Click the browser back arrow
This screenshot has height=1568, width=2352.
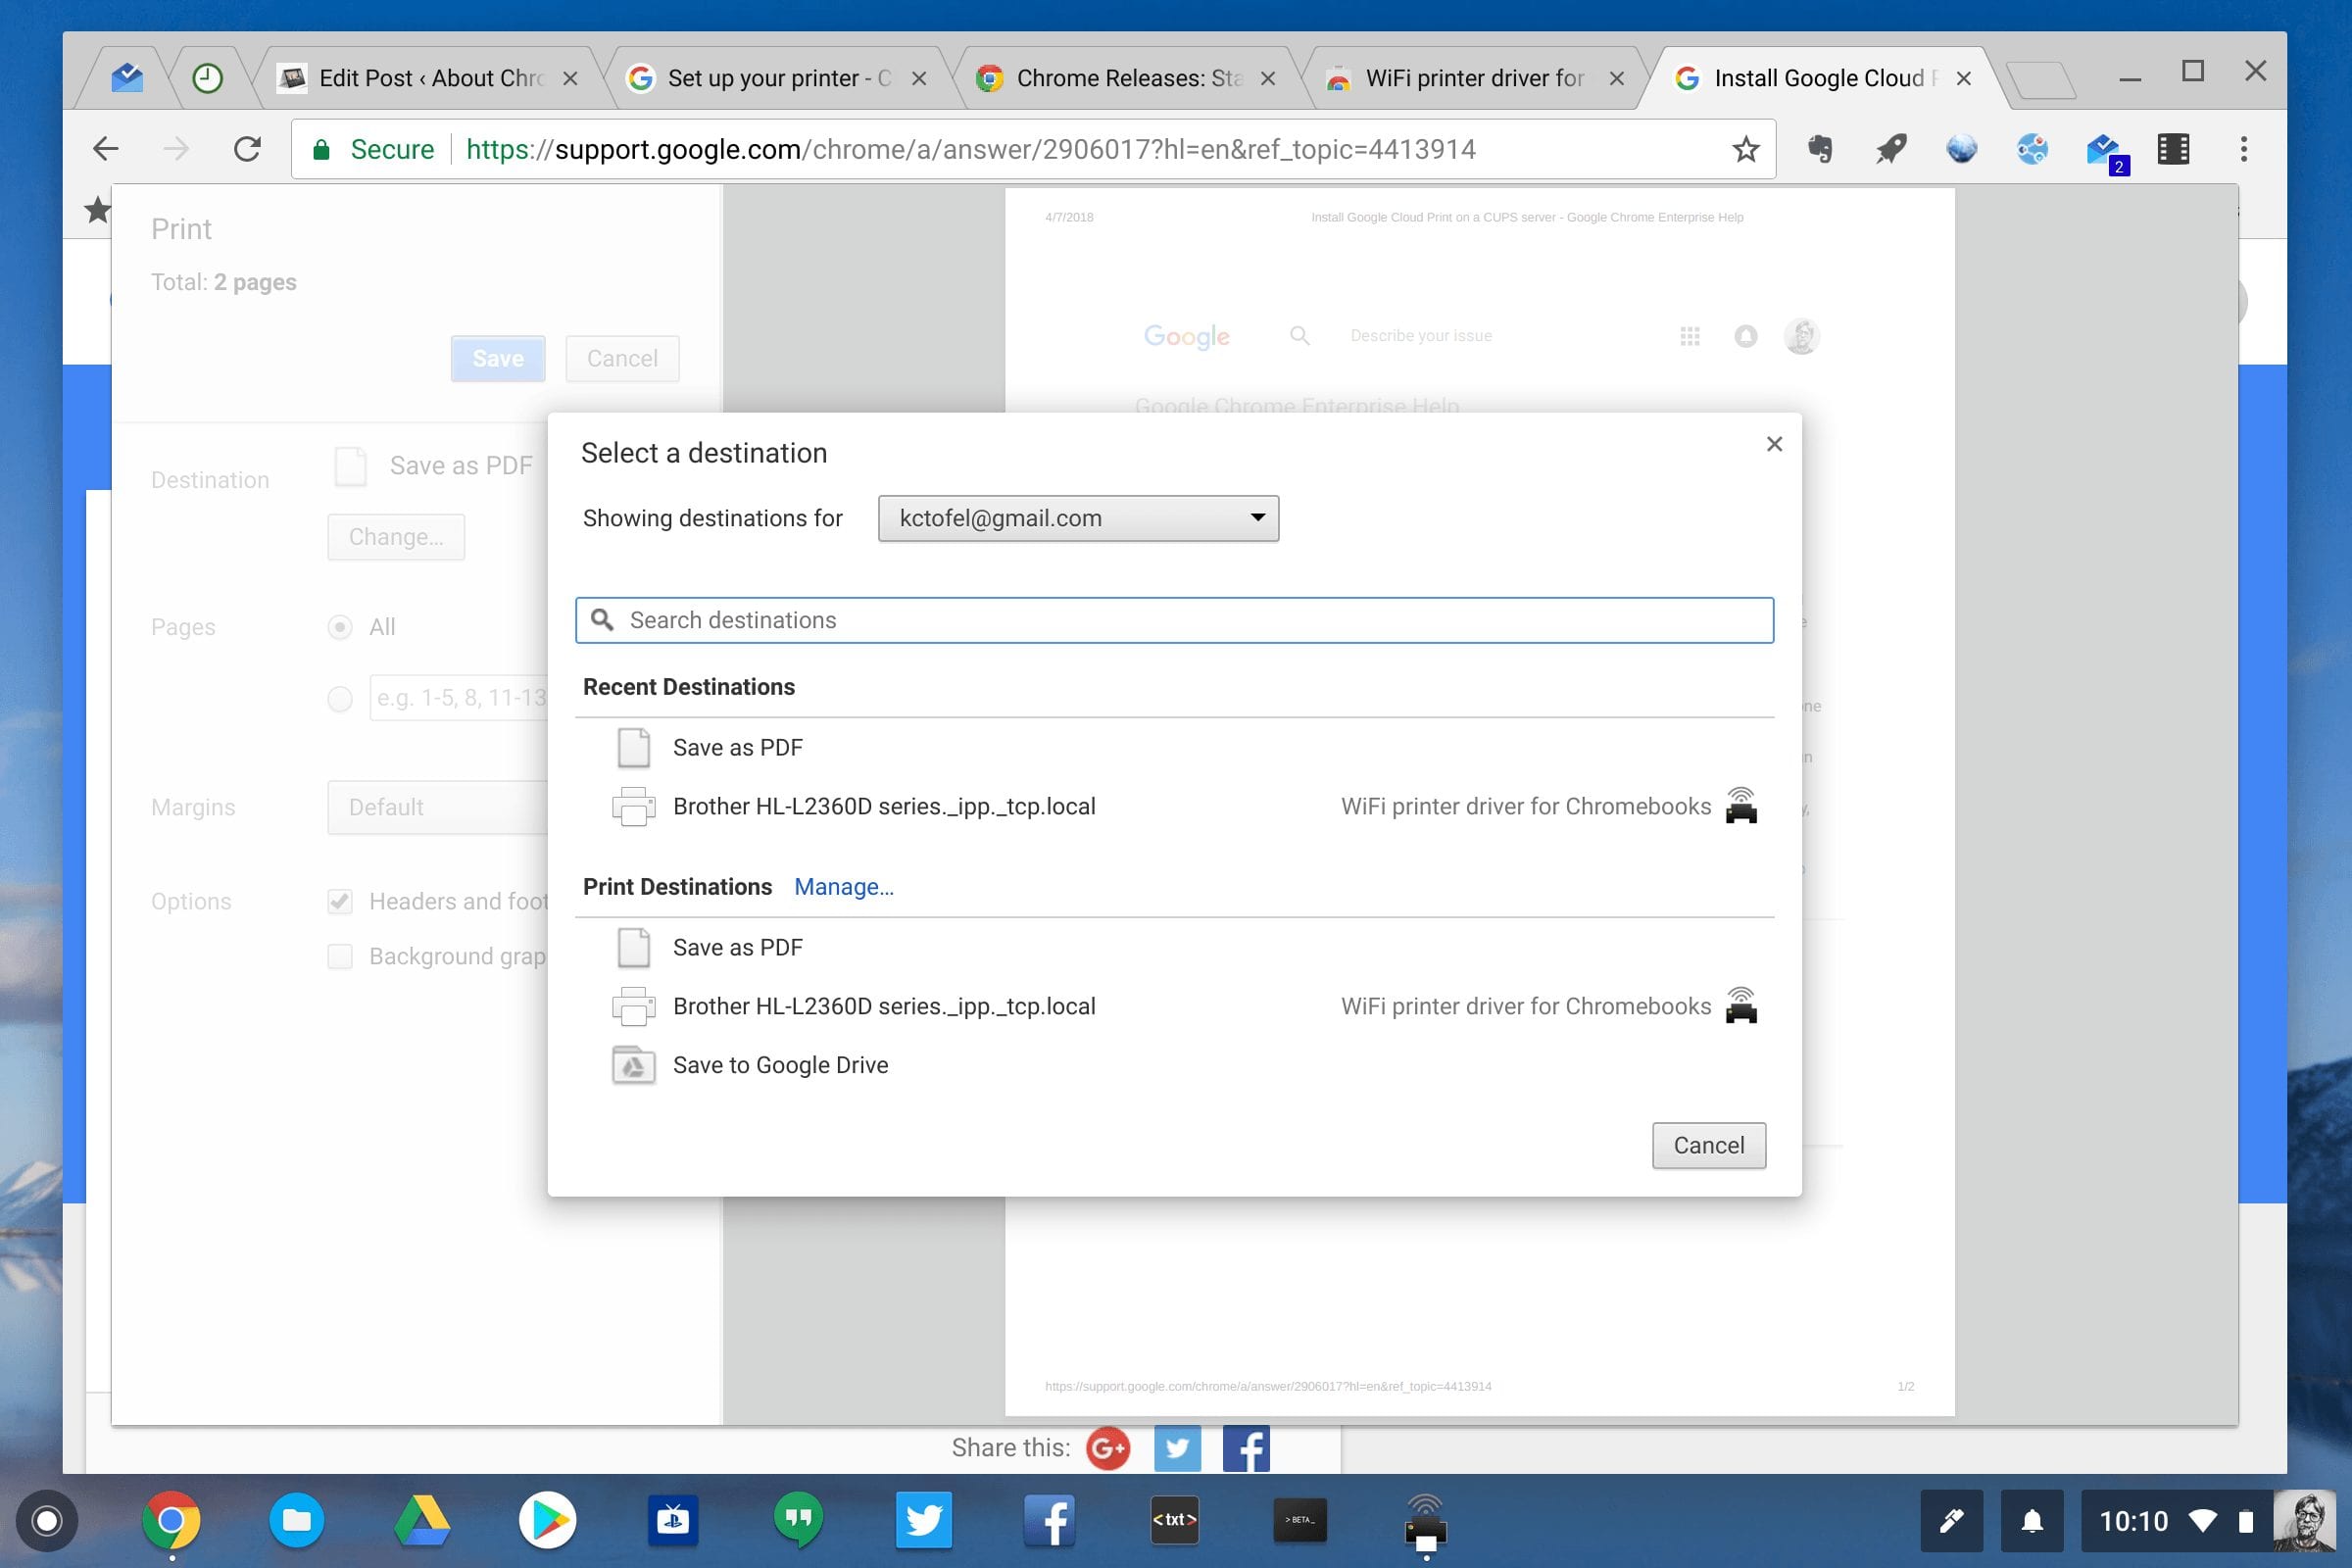106,149
